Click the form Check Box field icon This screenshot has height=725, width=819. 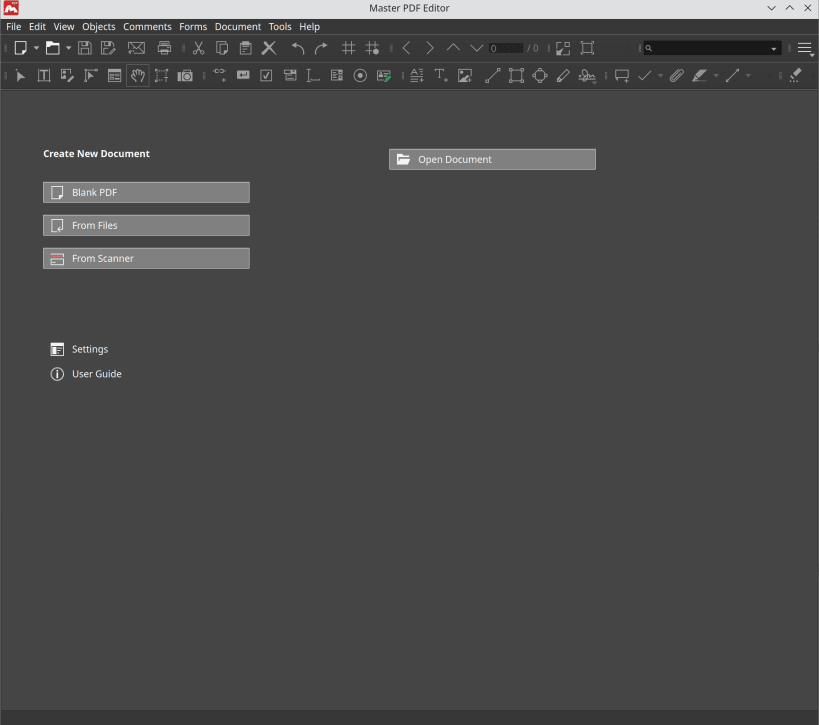[266, 76]
